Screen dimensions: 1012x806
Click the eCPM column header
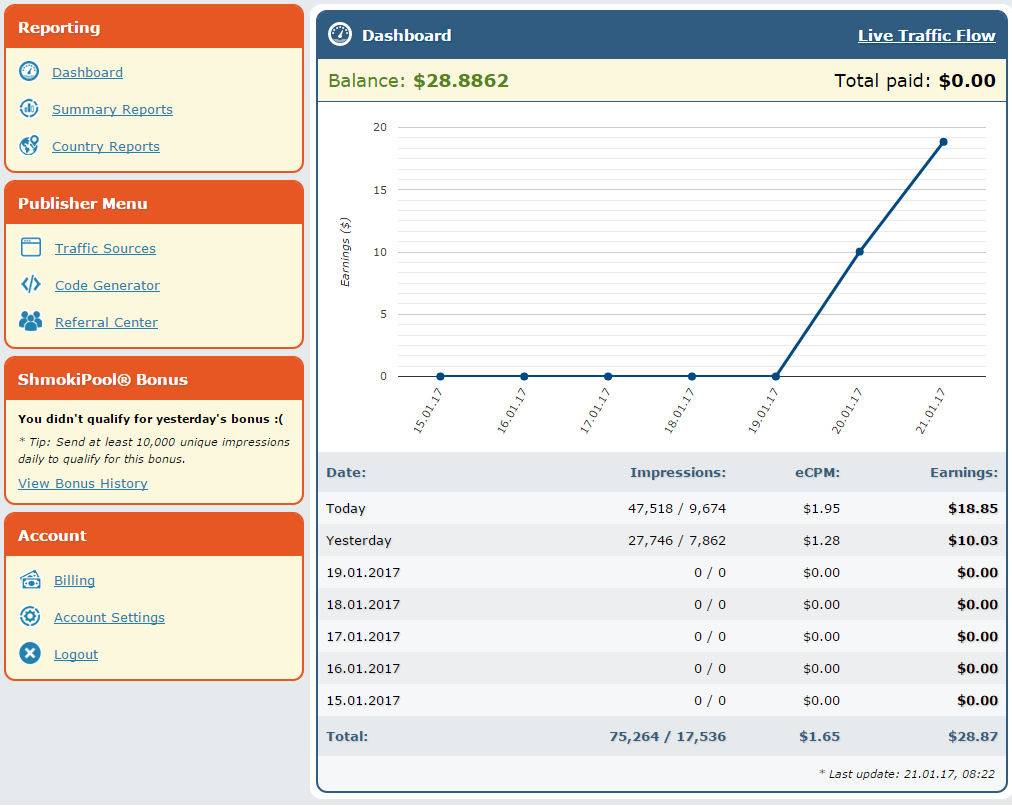click(x=817, y=472)
